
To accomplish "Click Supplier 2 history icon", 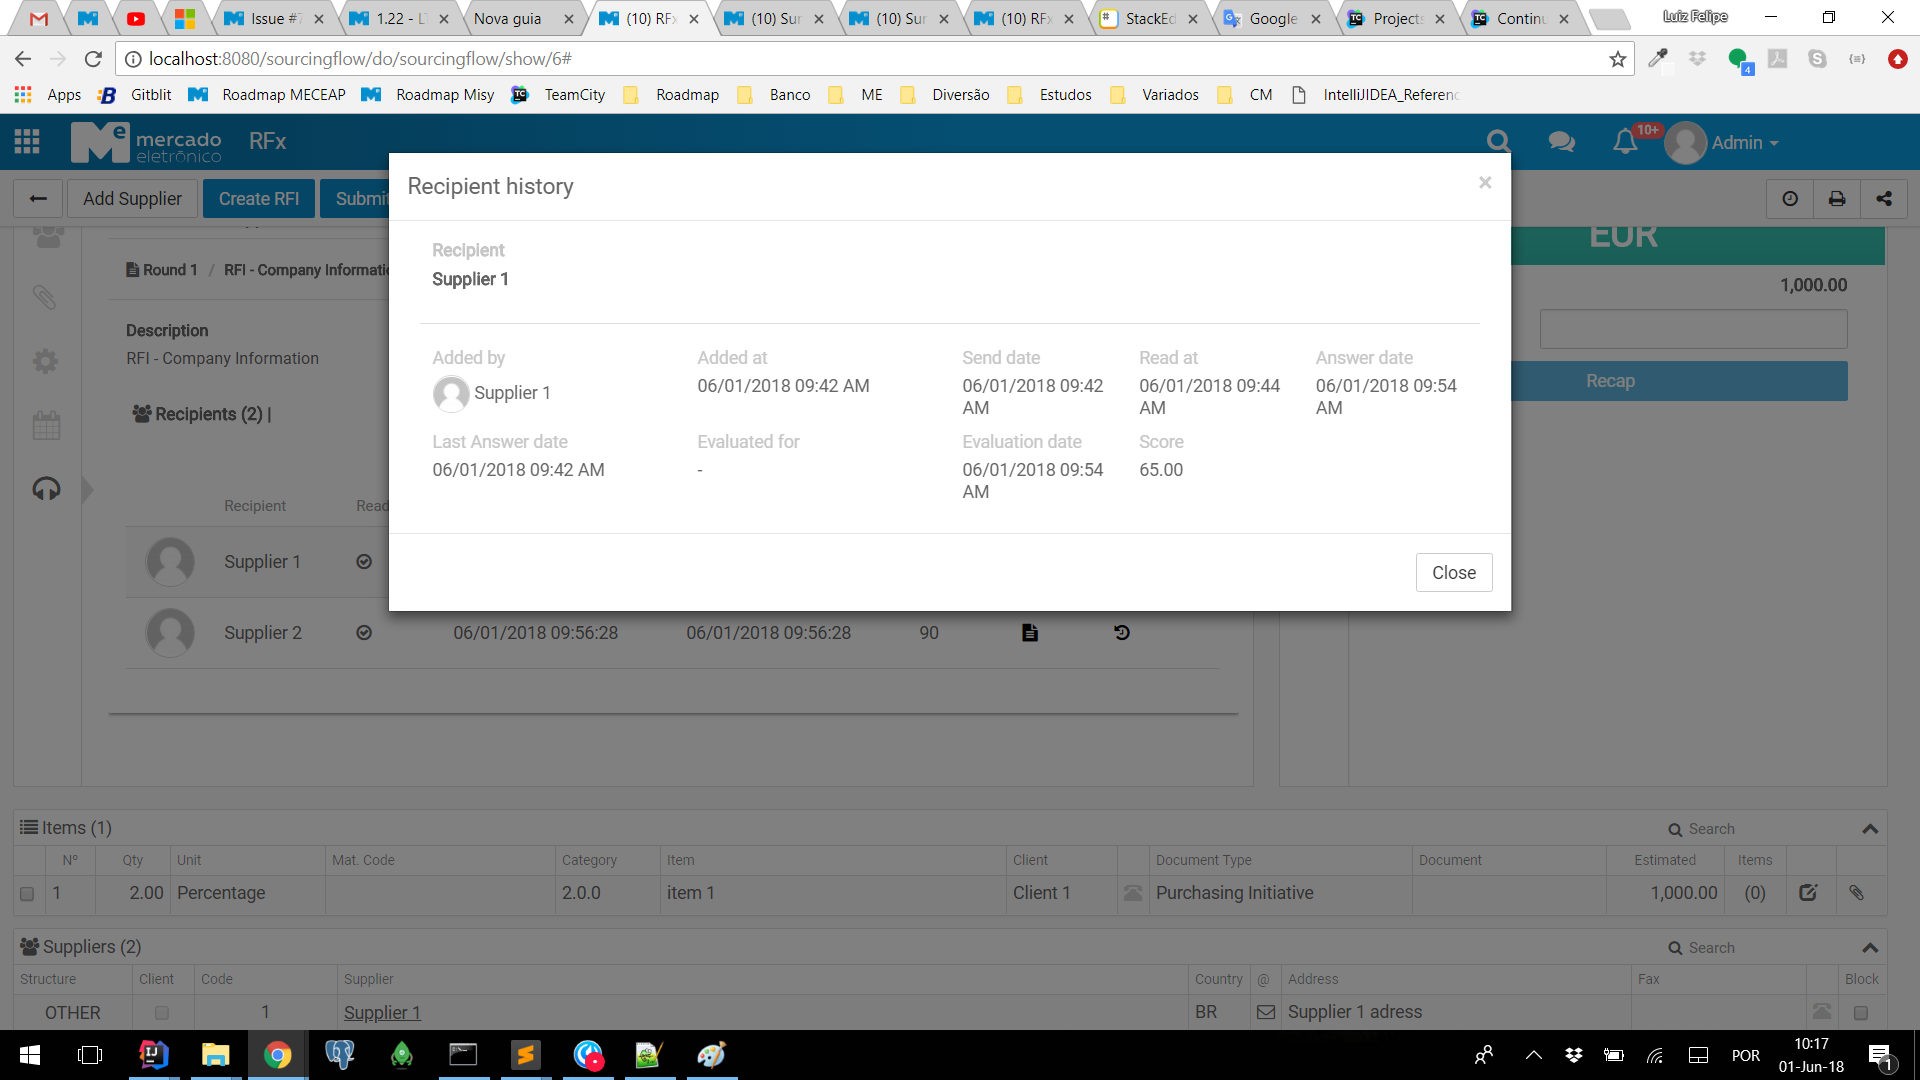I will pyautogui.click(x=1122, y=633).
